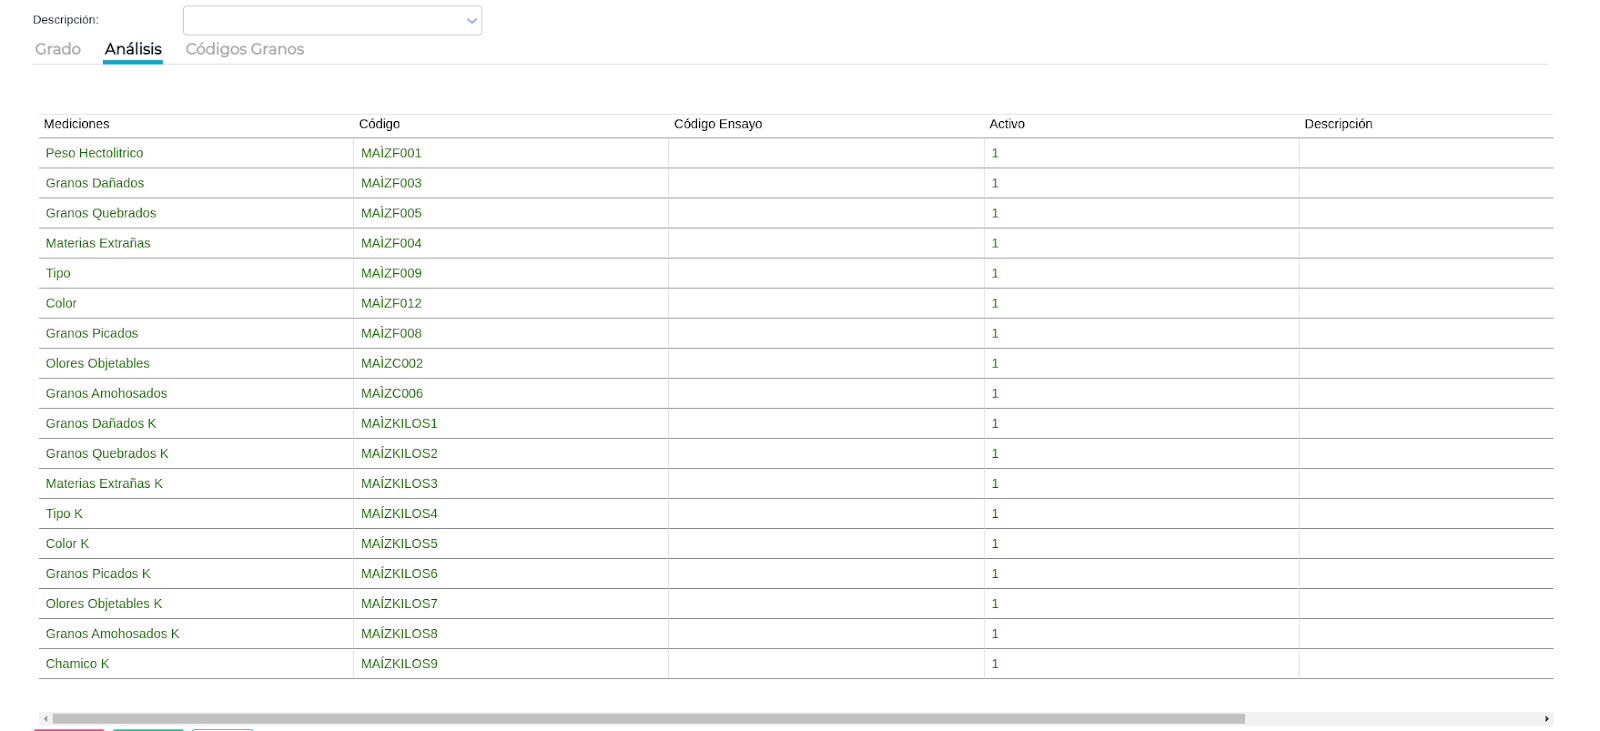1600x731 pixels.
Task: Click the Activo value in the Color K row
Action: point(995,543)
